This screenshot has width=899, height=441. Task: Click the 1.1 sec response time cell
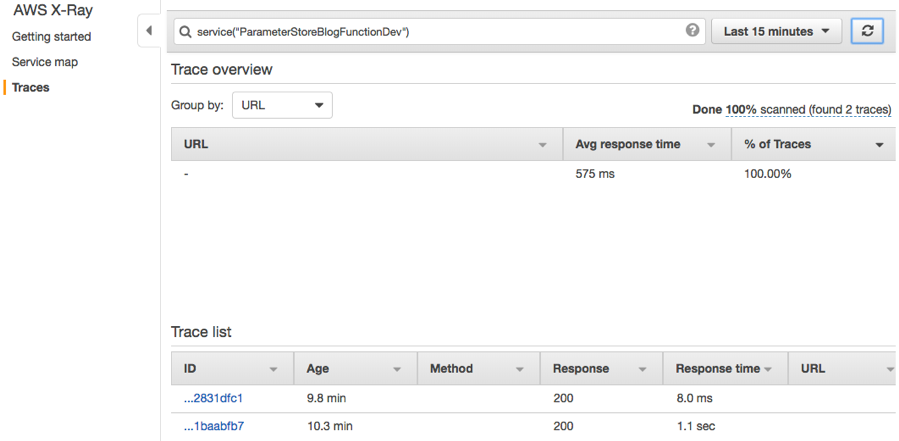pyautogui.click(x=695, y=426)
